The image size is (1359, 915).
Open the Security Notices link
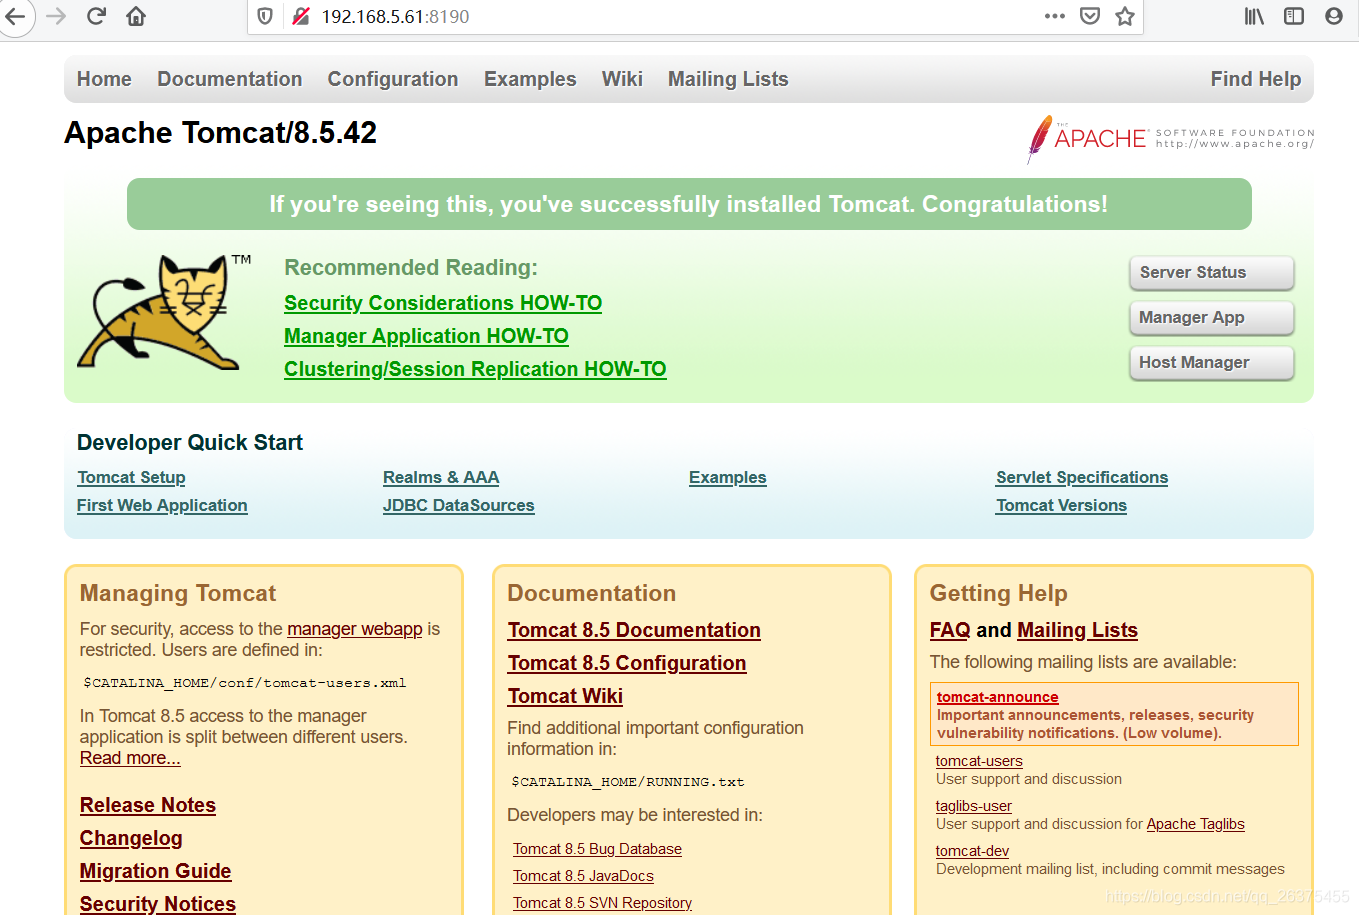(x=158, y=903)
